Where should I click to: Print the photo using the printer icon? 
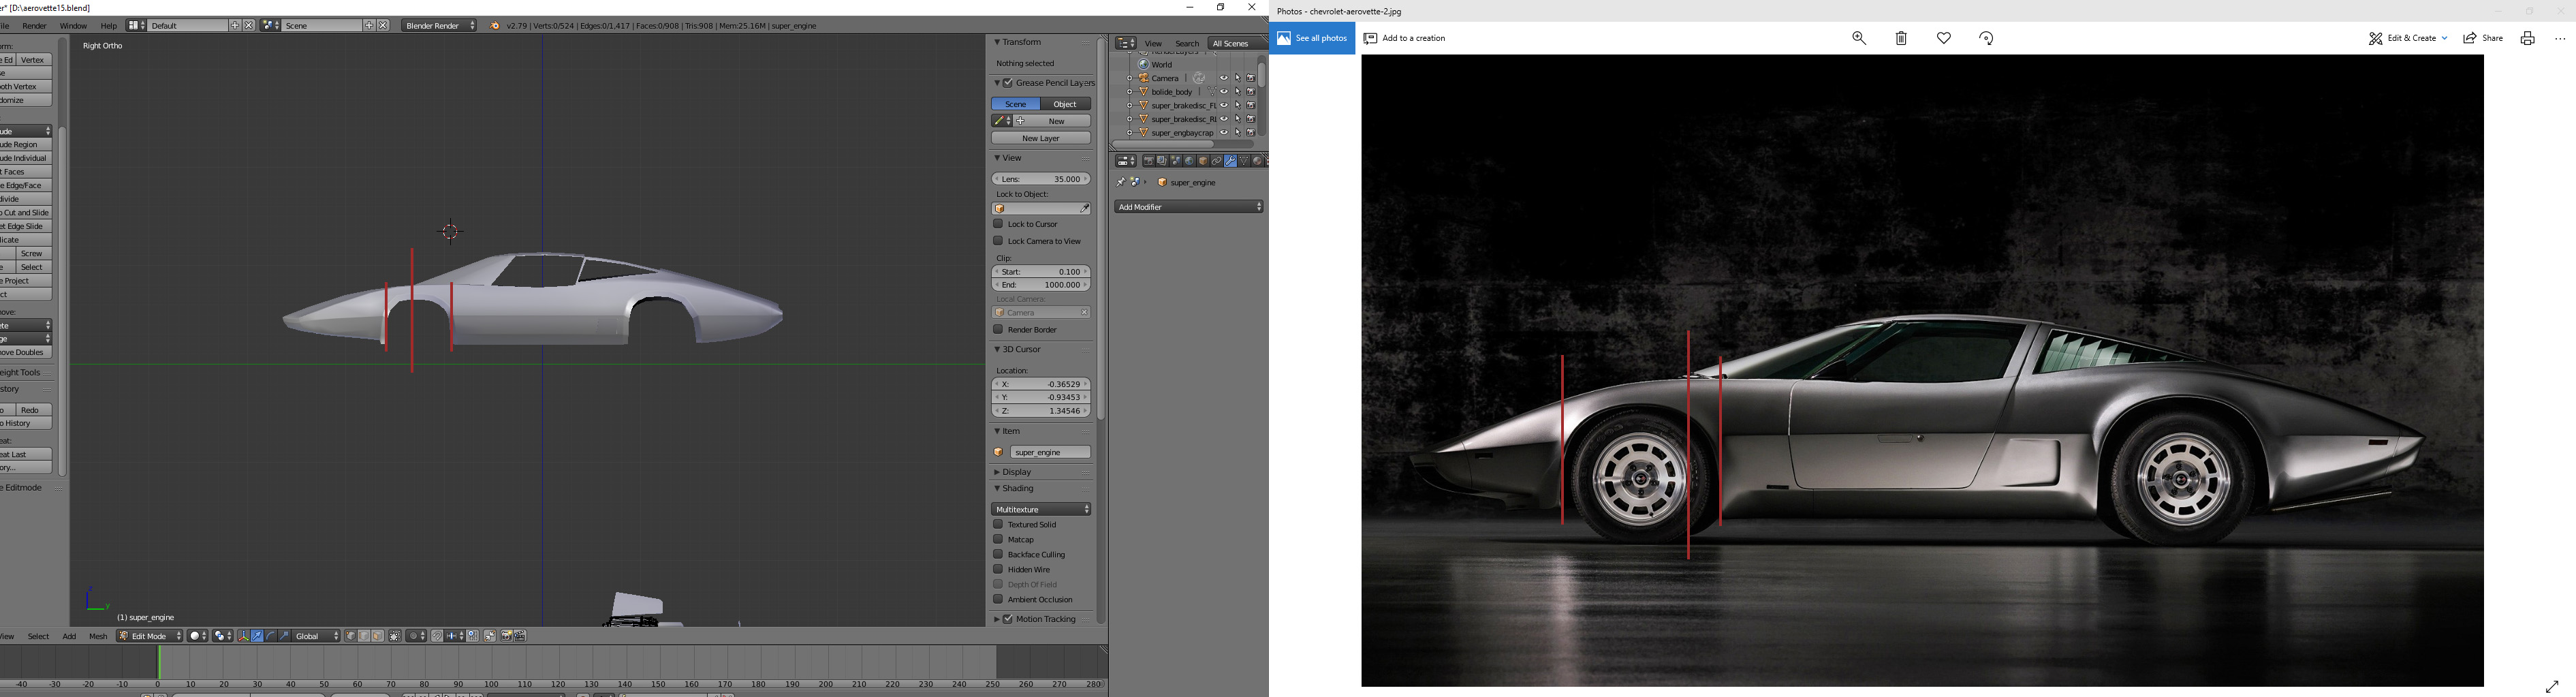[x=2527, y=38]
